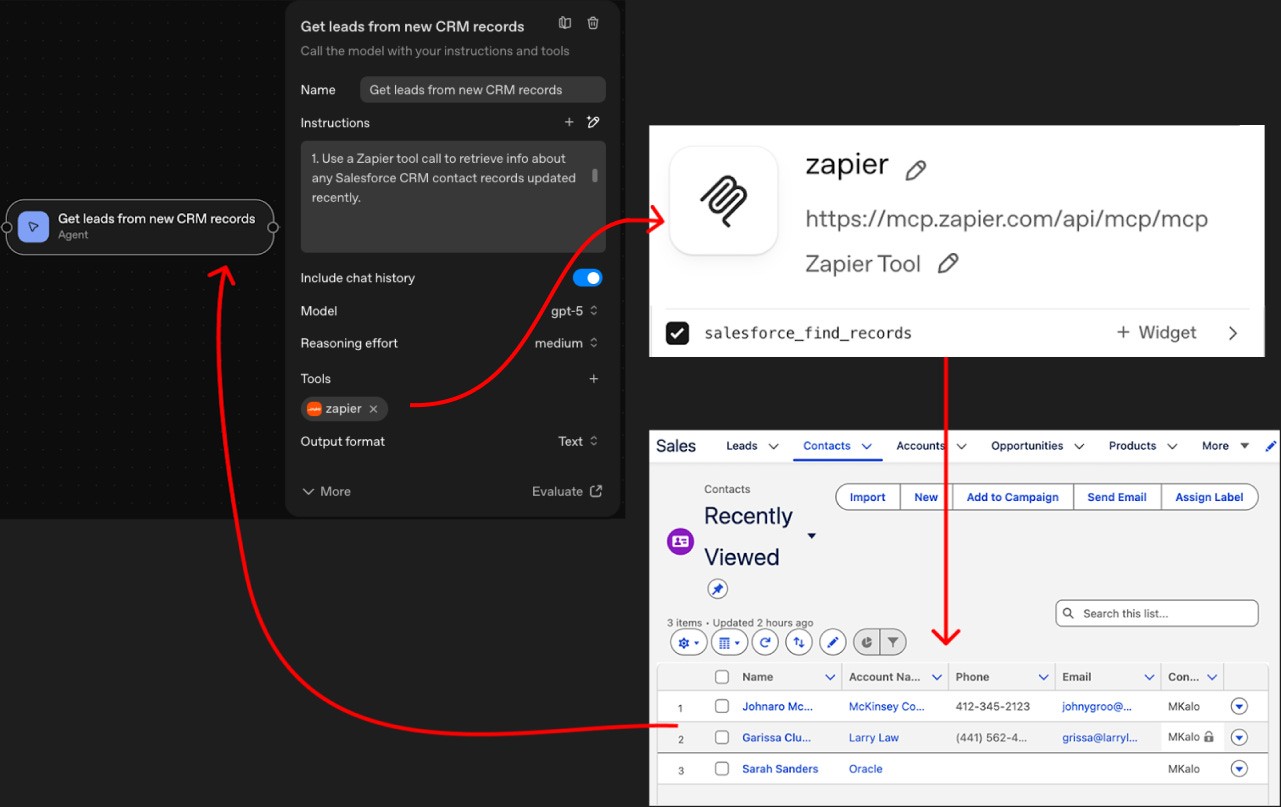Click the New contact button
Viewport: 1281px width, 807px height.
click(926, 497)
